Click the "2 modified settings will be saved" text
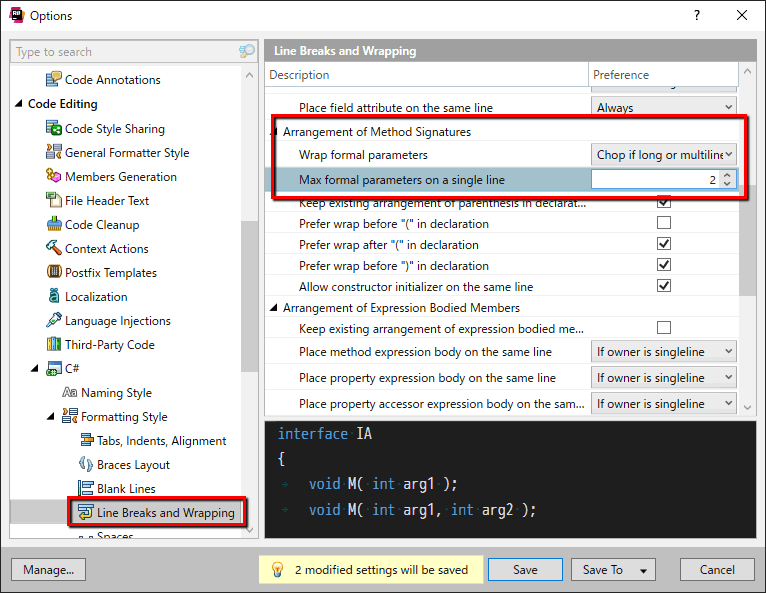Screen dimensions: 766x593 click(381, 570)
